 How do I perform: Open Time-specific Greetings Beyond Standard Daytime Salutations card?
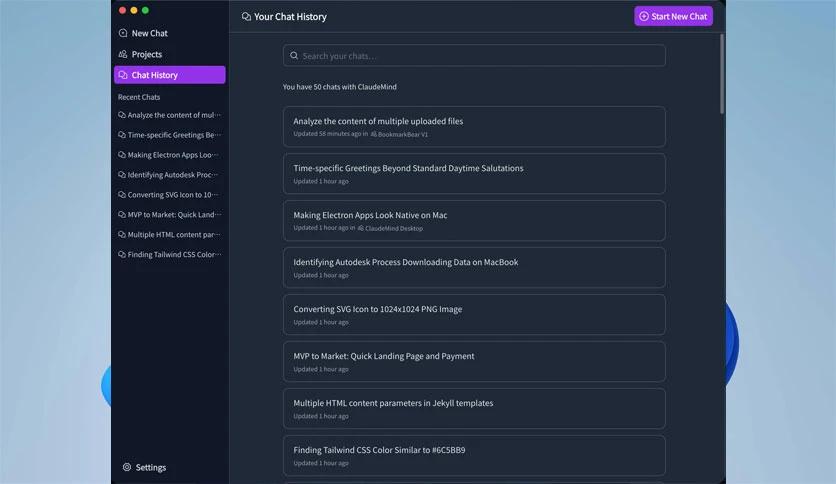coord(474,173)
